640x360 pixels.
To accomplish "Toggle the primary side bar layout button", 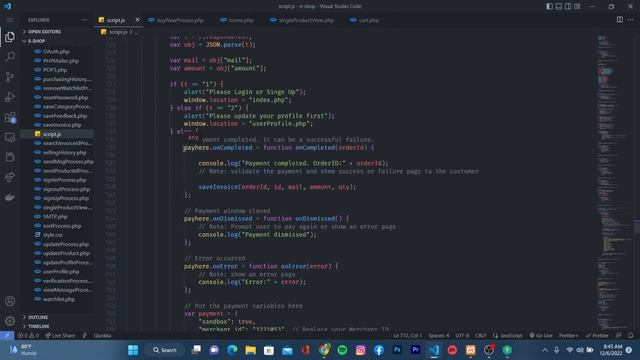I will (550, 6).
